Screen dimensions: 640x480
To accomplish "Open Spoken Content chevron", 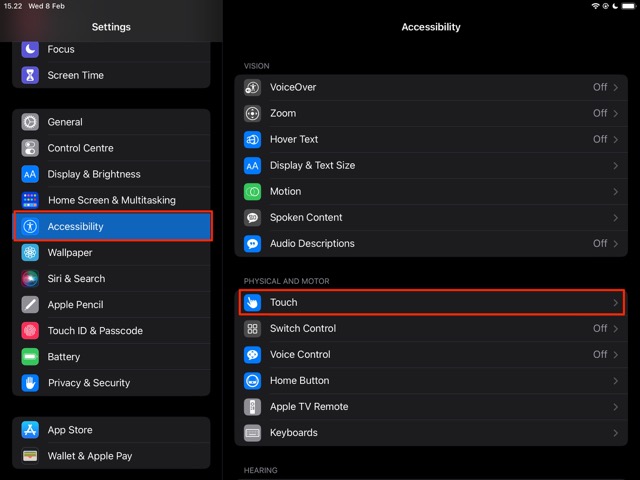I will pyautogui.click(x=616, y=218).
